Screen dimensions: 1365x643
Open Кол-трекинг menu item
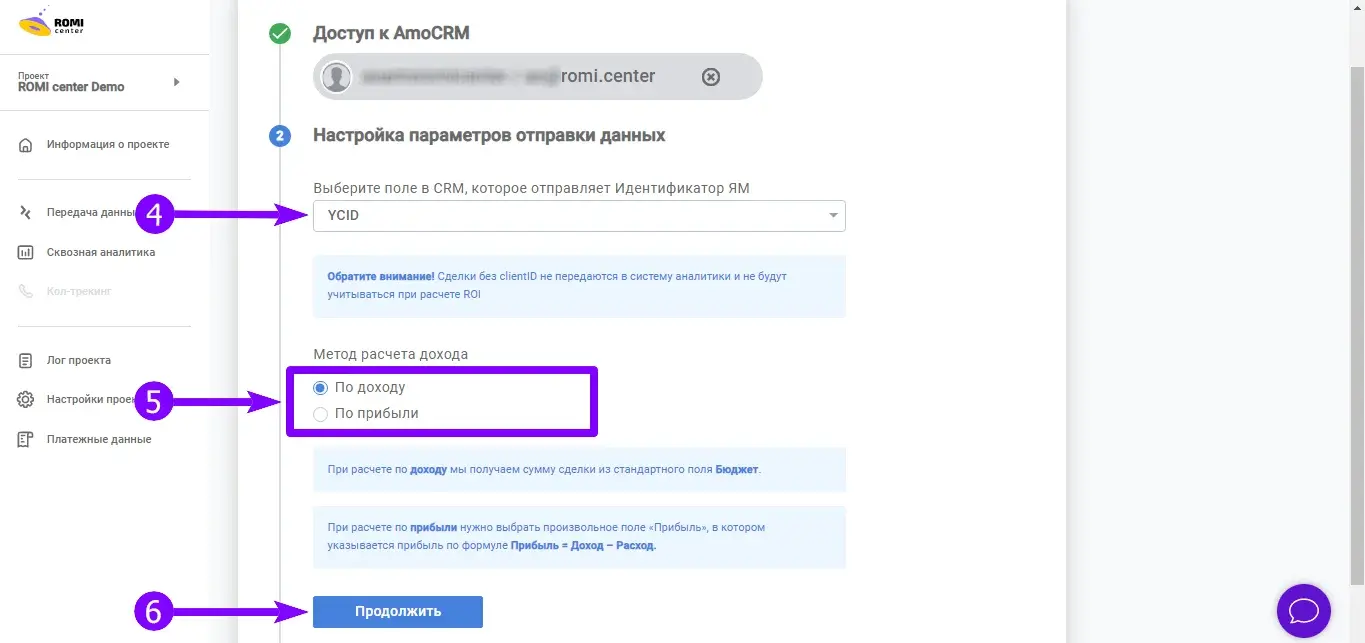click(x=79, y=292)
